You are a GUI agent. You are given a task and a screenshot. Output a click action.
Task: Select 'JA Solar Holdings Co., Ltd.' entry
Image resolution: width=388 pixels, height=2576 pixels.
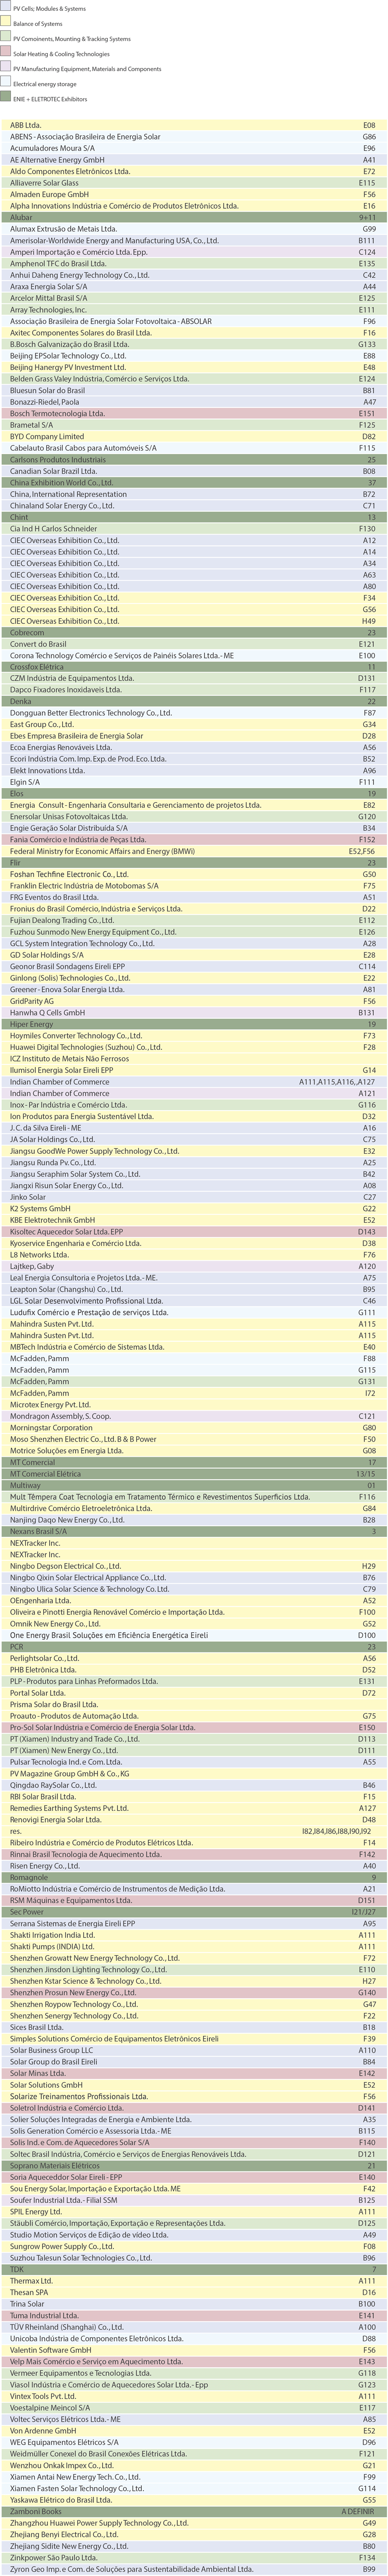pyautogui.click(x=194, y=1139)
